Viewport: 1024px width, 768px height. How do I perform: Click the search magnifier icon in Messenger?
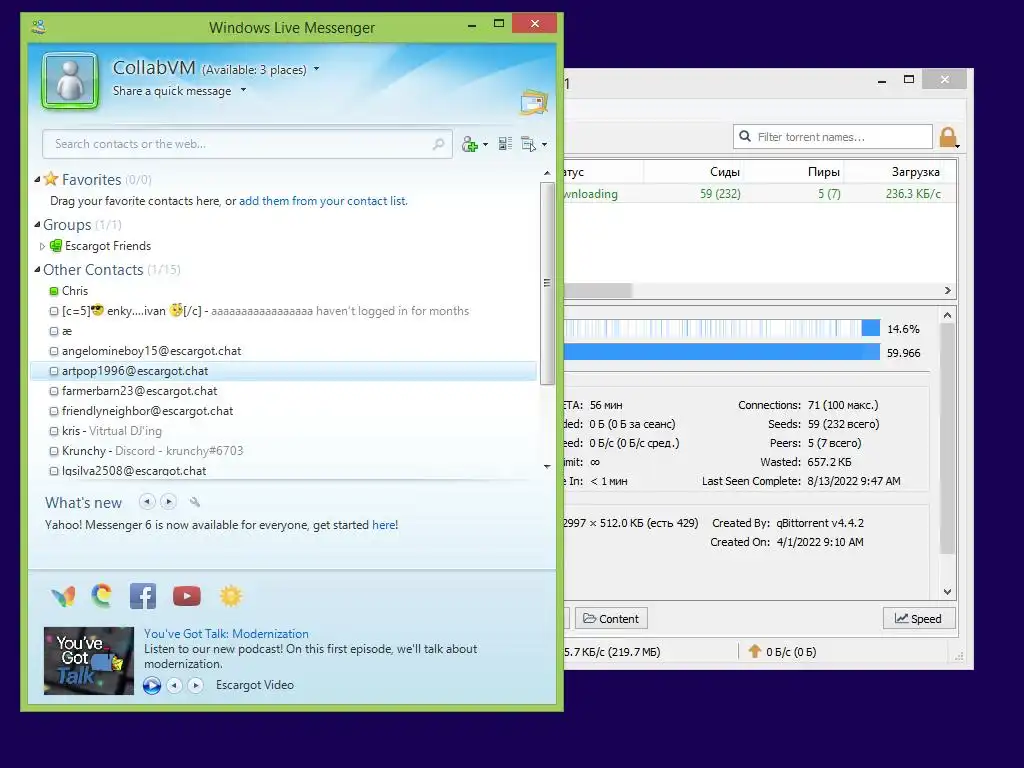(x=438, y=144)
